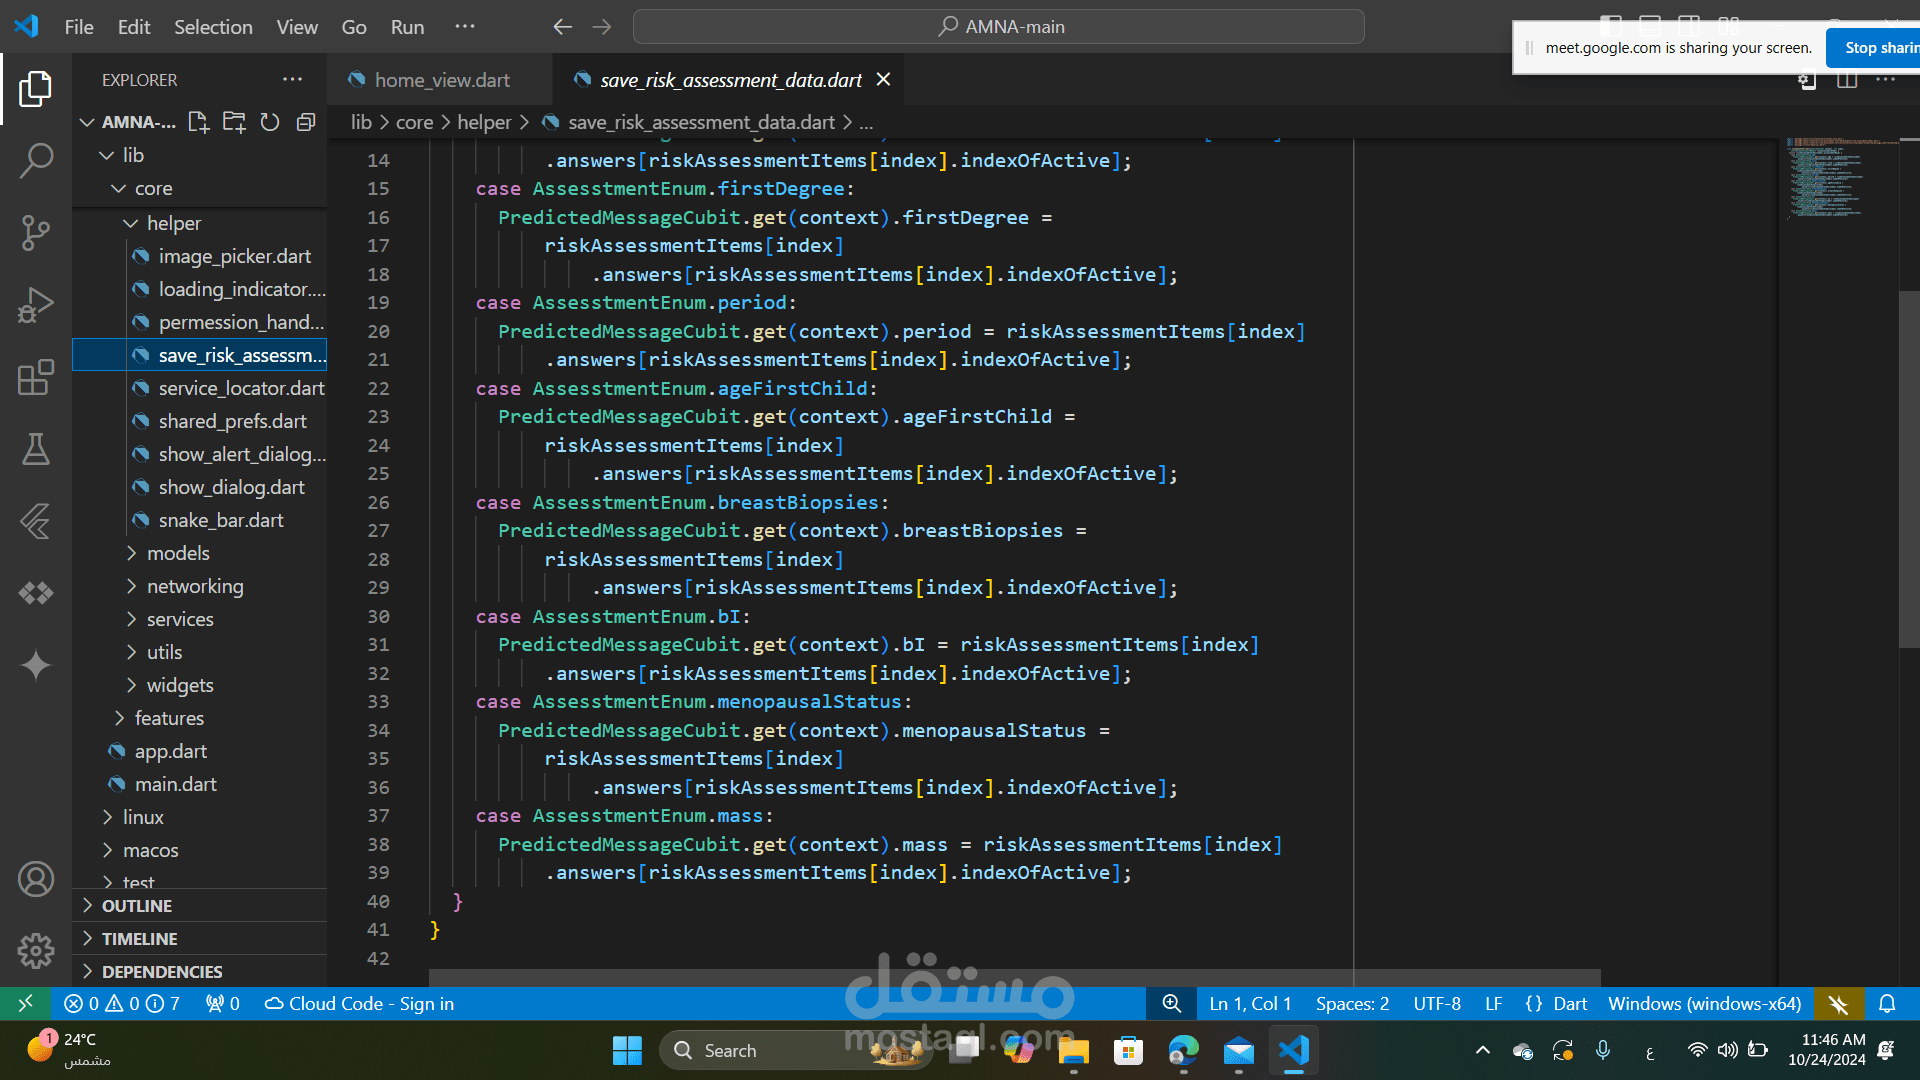The height and width of the screenshot is (1080, 1920).
Task: Open Microsoft Edge from the taskbar
Action: click(x=1183, y=1050)
